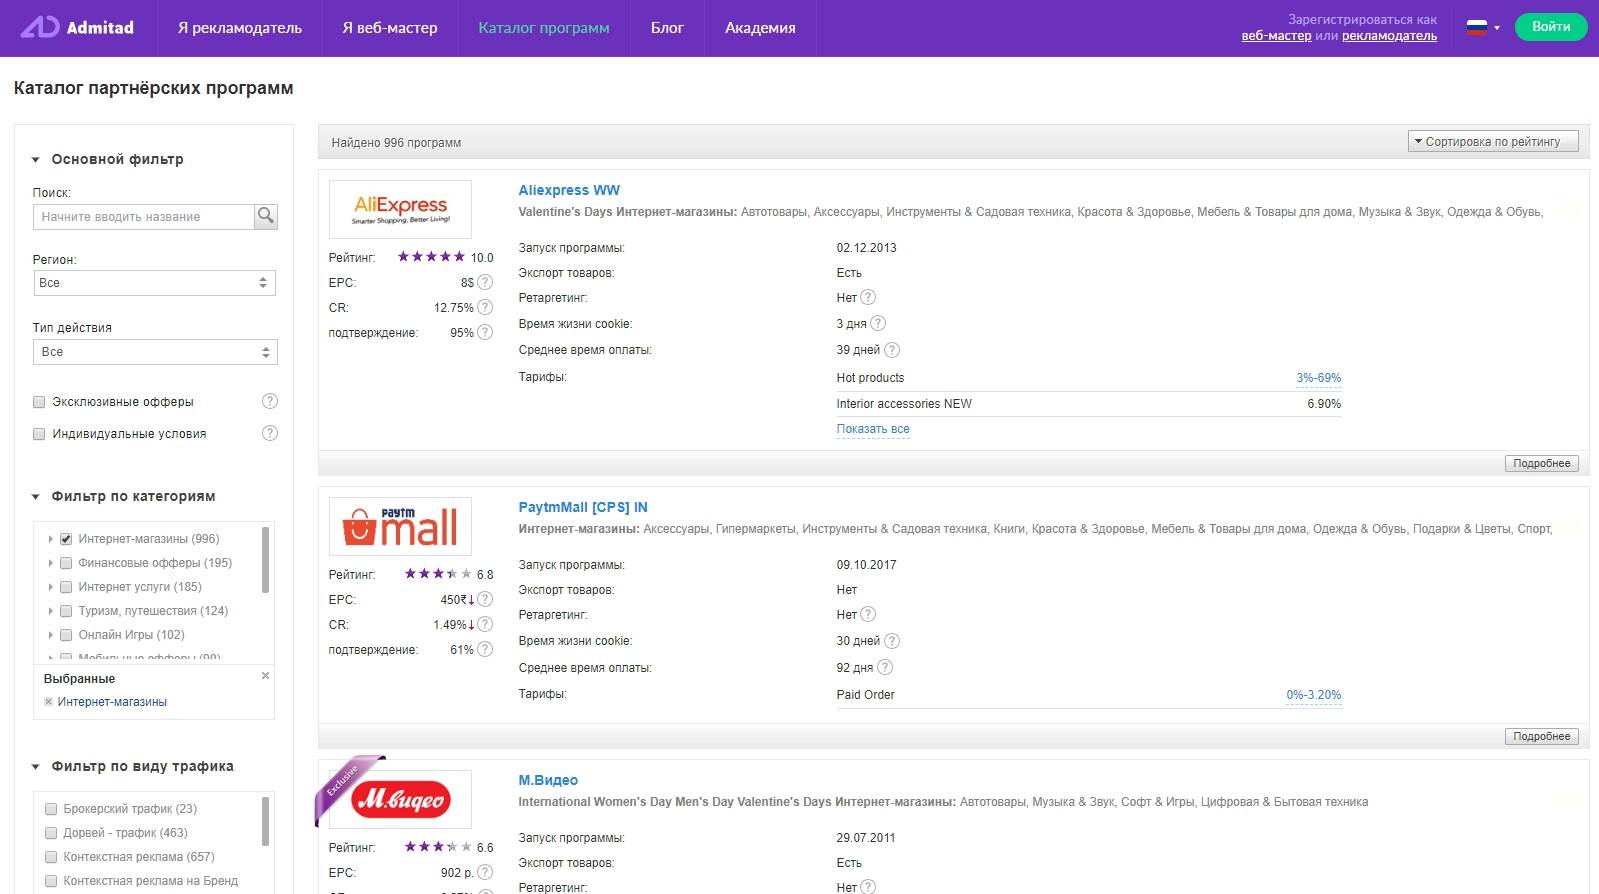Click the close icon in Выбранные panel

265,676
